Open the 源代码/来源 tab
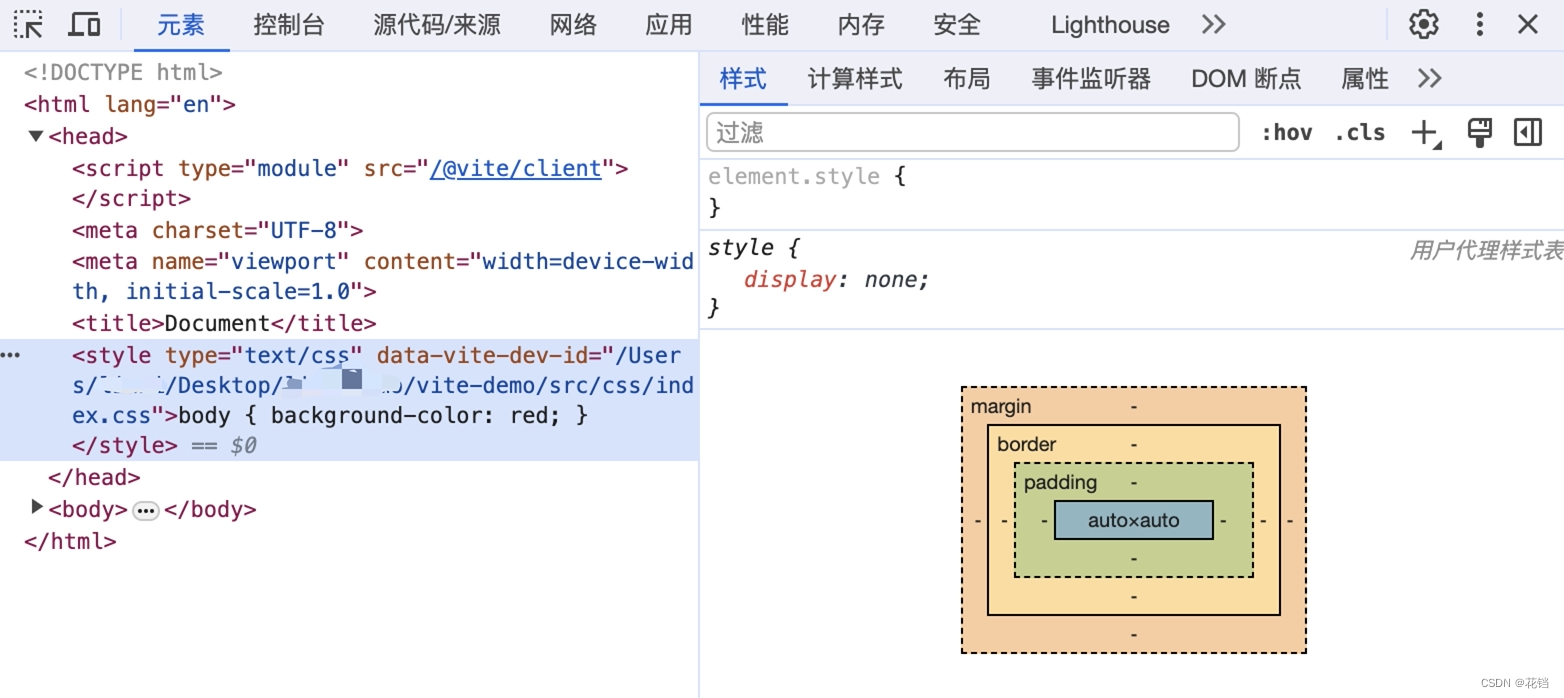The width and height of the screenshot is (1564, 698). pos(437,25)
